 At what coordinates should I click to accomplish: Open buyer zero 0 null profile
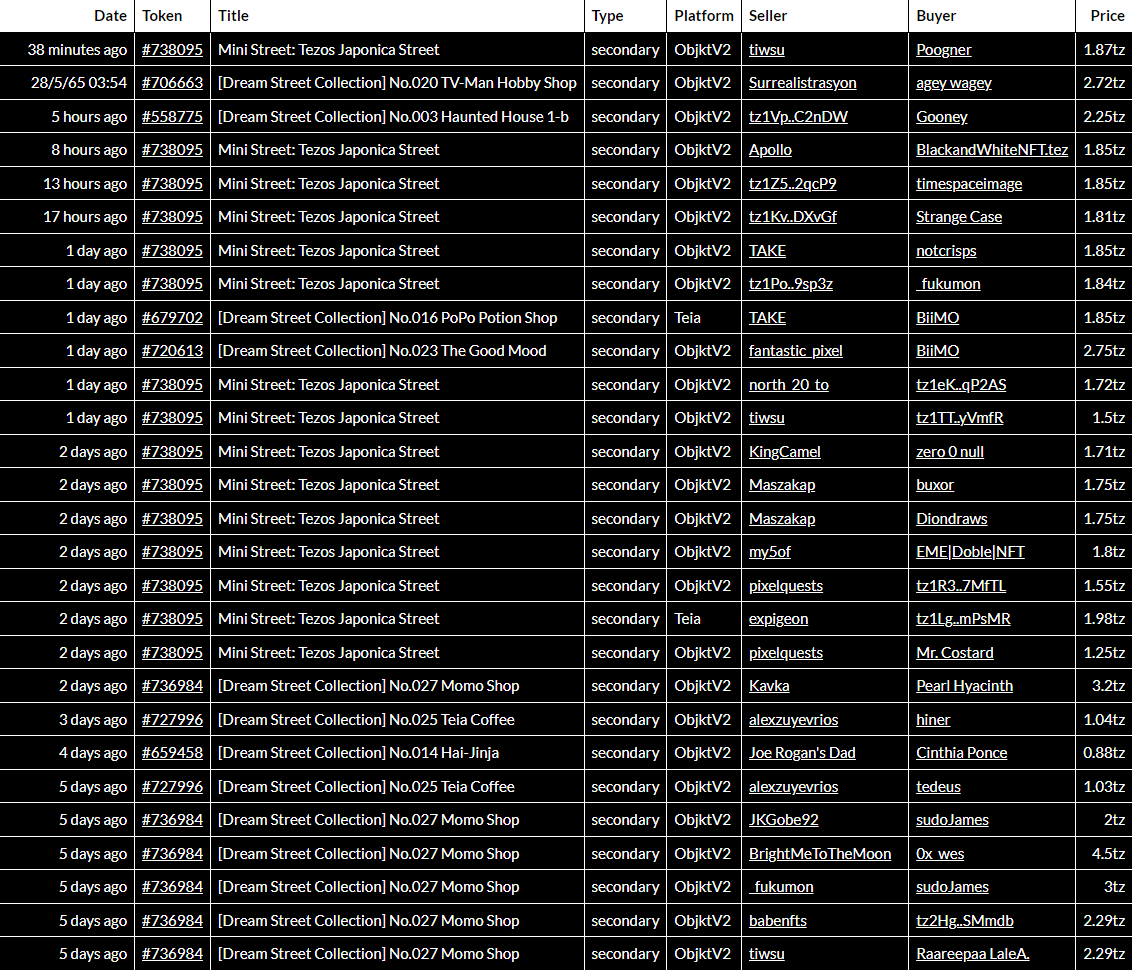949,452
